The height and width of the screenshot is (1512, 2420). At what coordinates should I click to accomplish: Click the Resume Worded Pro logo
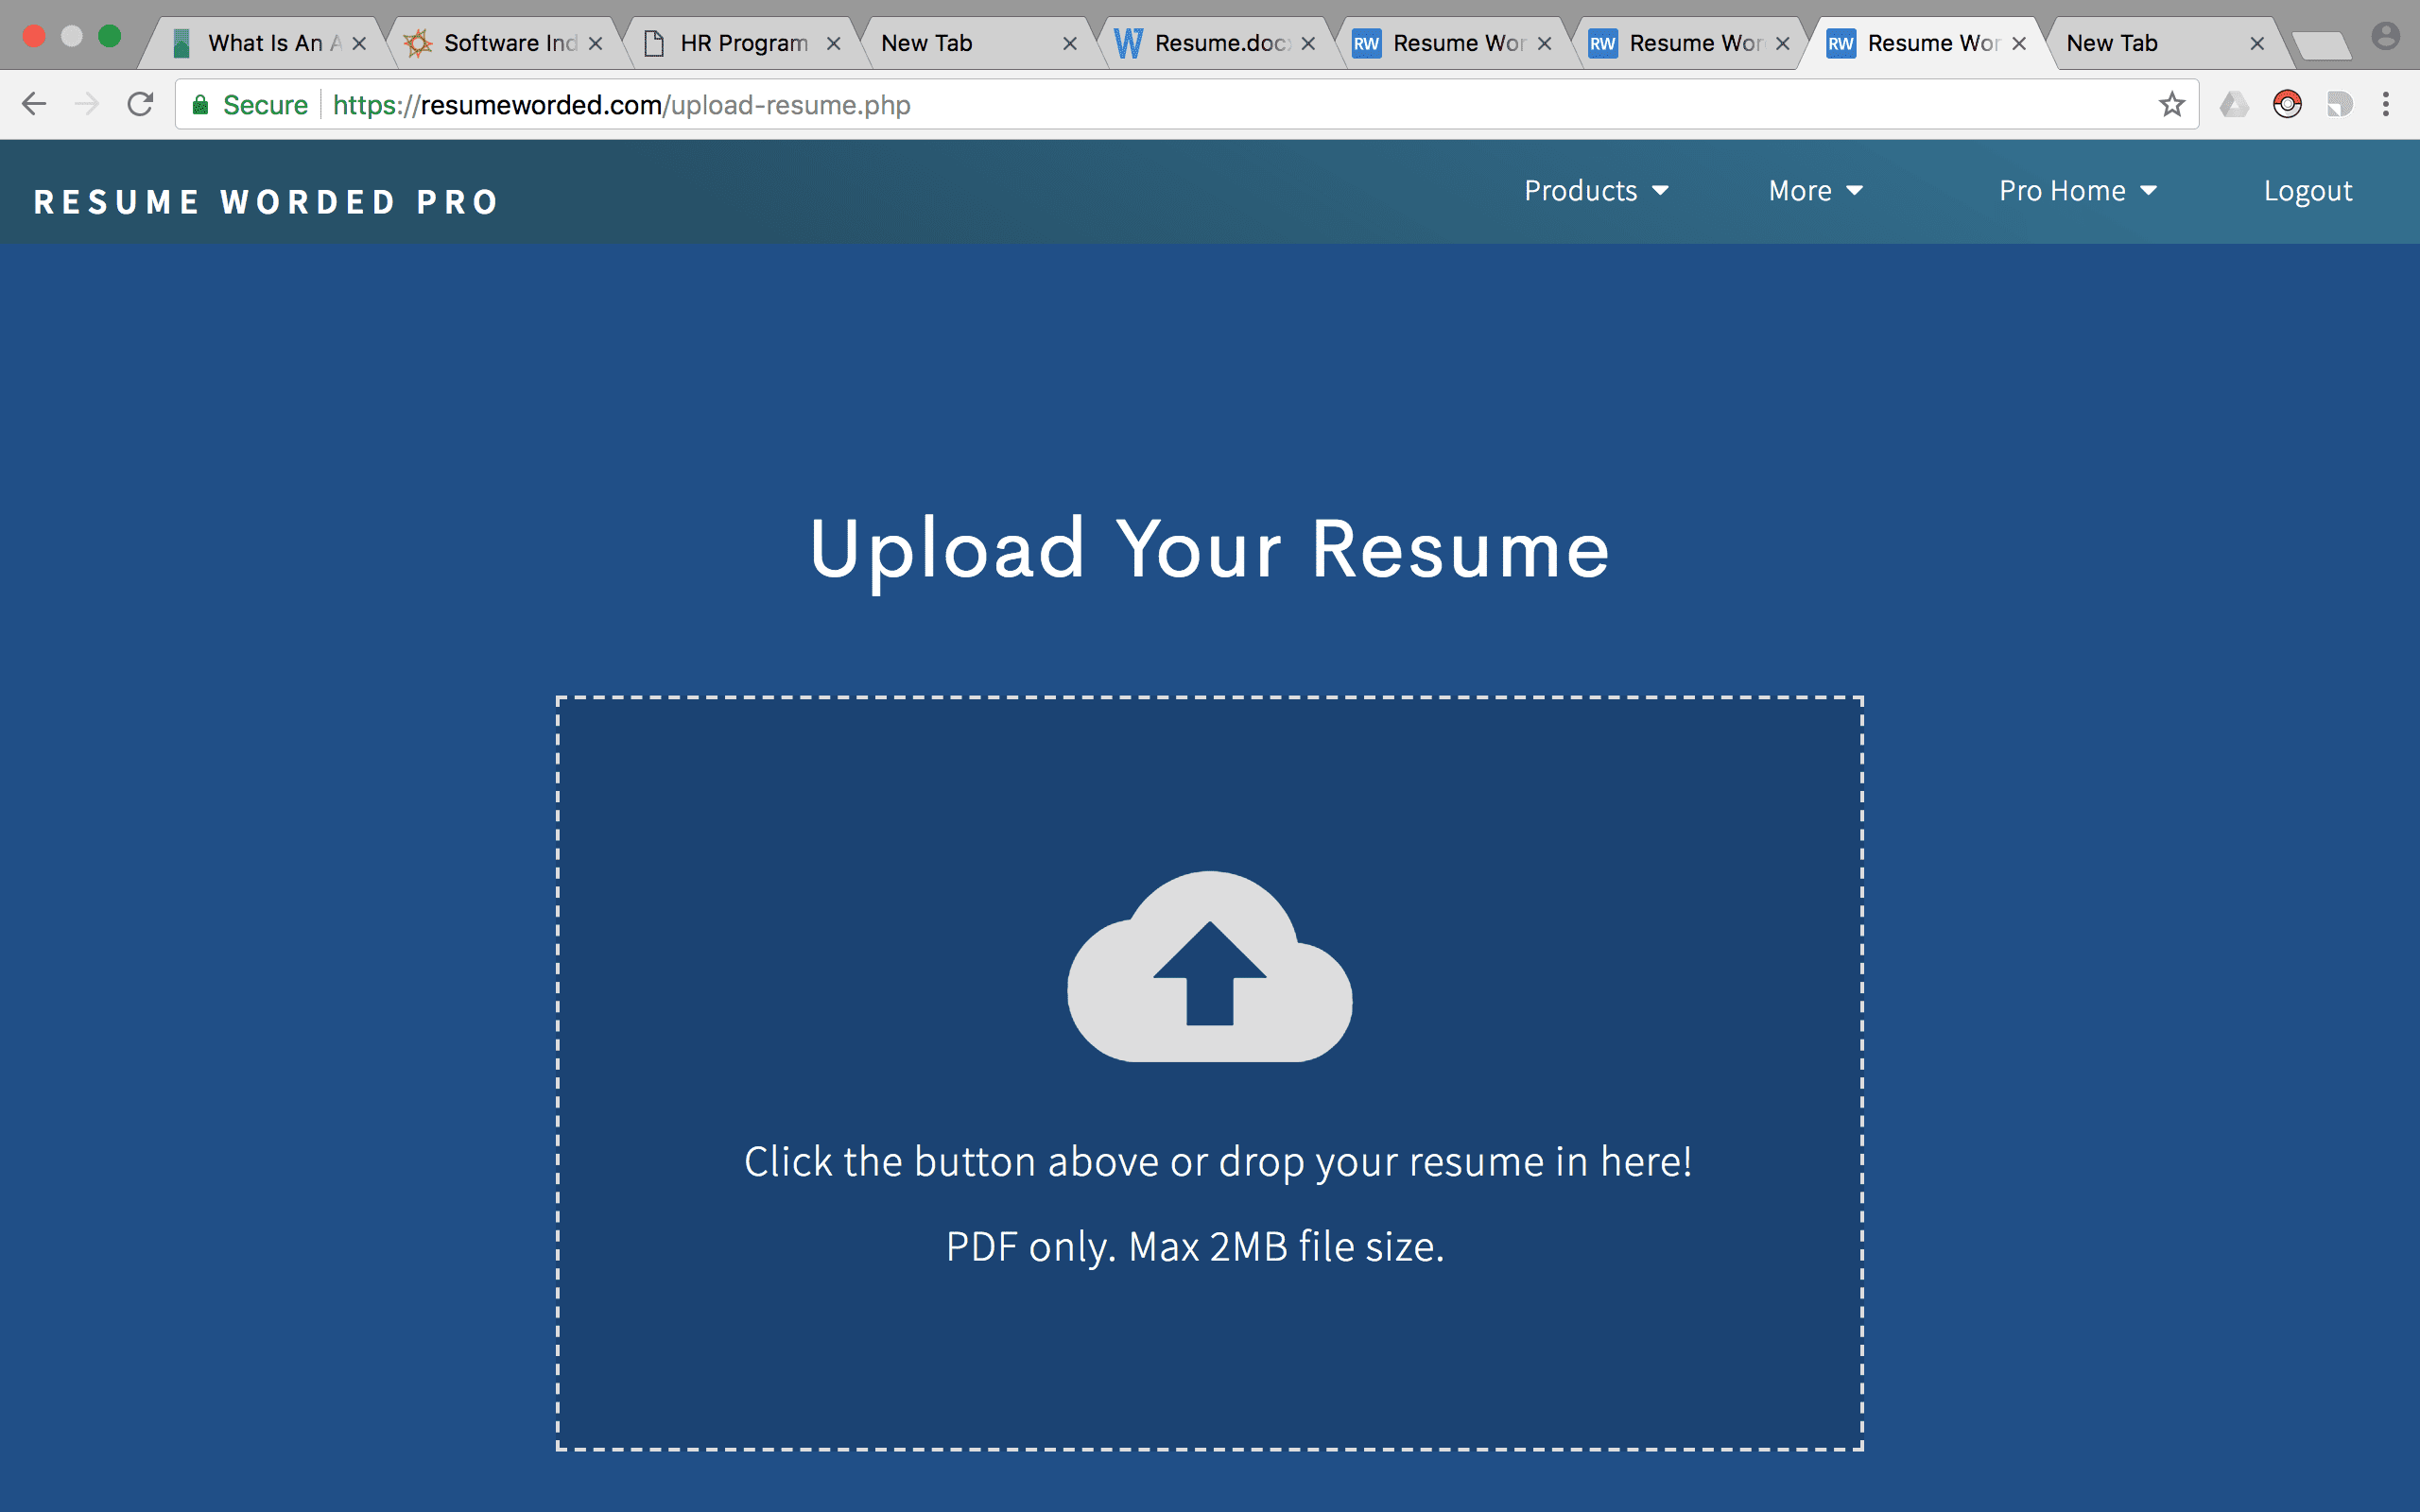pyautogui.click(x=266, y=202)
